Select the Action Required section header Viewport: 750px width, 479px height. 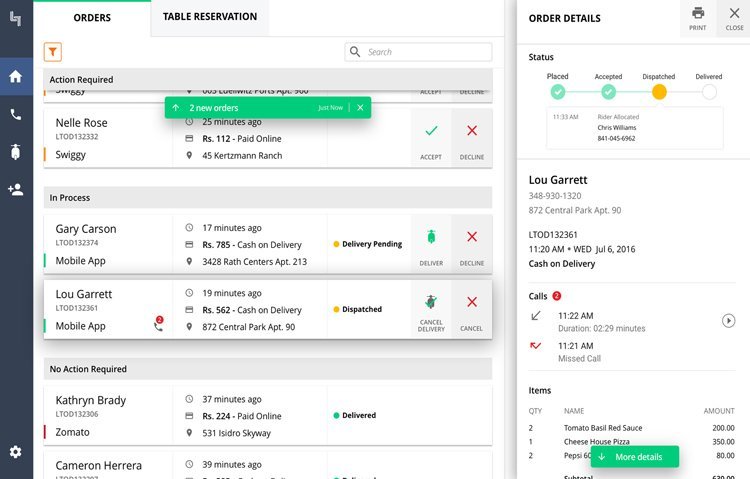[268, 79]
